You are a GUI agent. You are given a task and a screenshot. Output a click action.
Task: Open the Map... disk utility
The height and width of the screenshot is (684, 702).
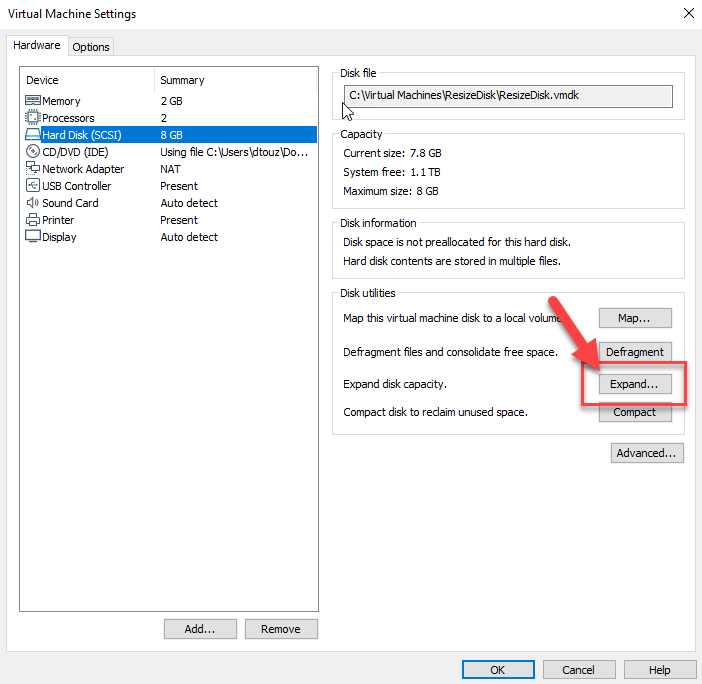tap(635, 318)
